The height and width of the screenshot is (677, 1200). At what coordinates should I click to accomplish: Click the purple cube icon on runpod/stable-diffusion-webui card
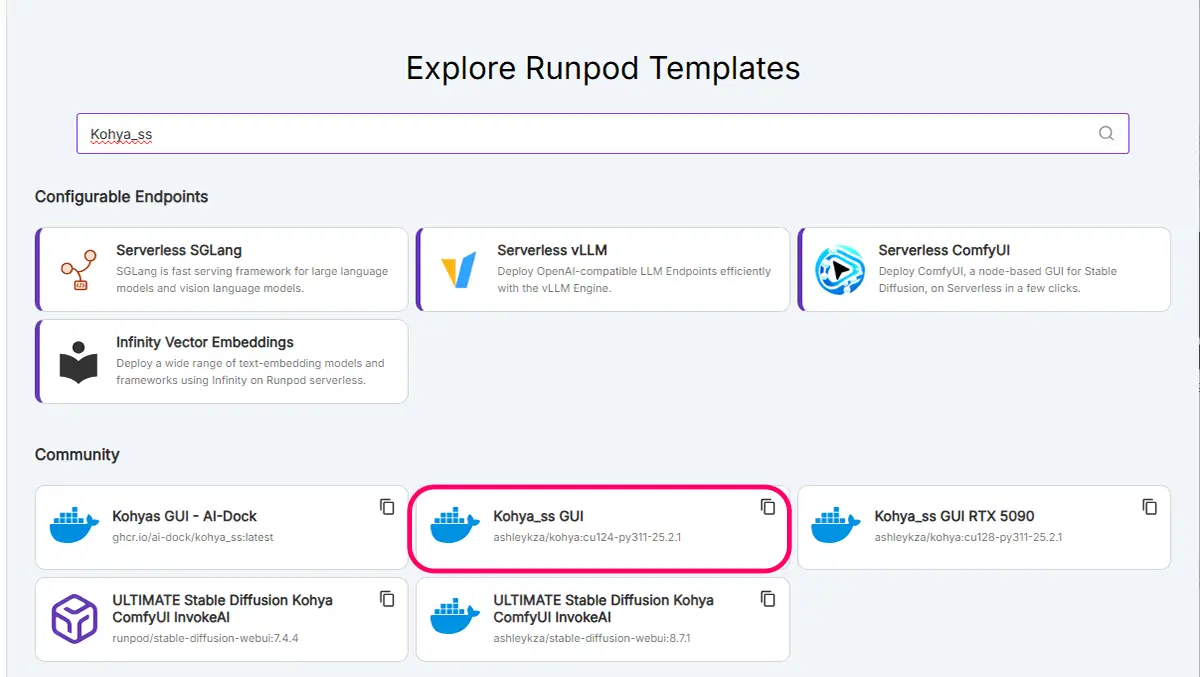click(x=74, y=618)
